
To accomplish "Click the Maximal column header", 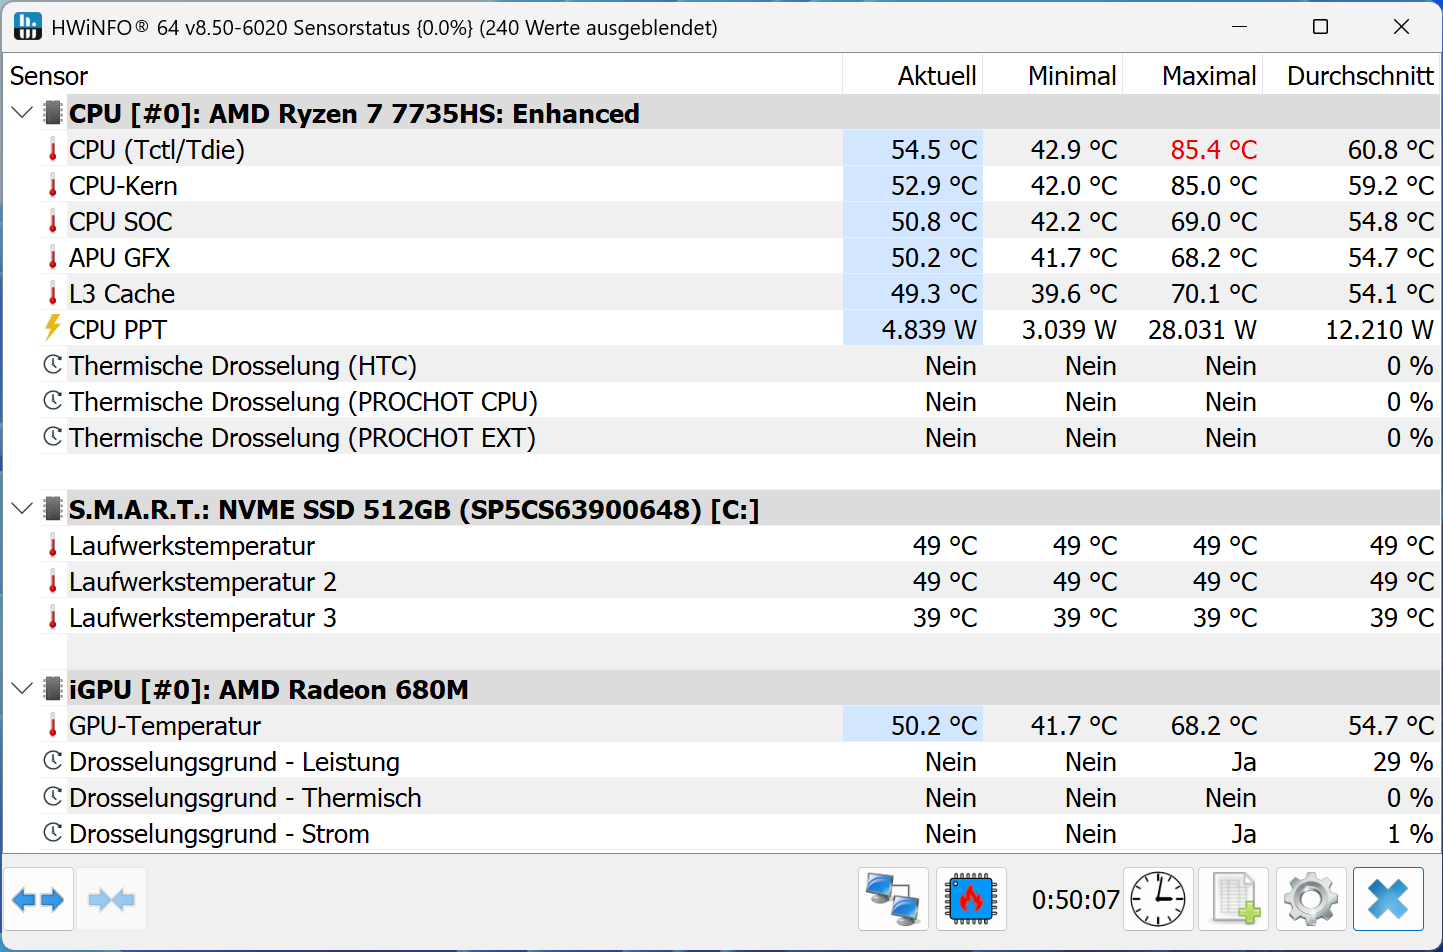I will [x=1192, y=76].
